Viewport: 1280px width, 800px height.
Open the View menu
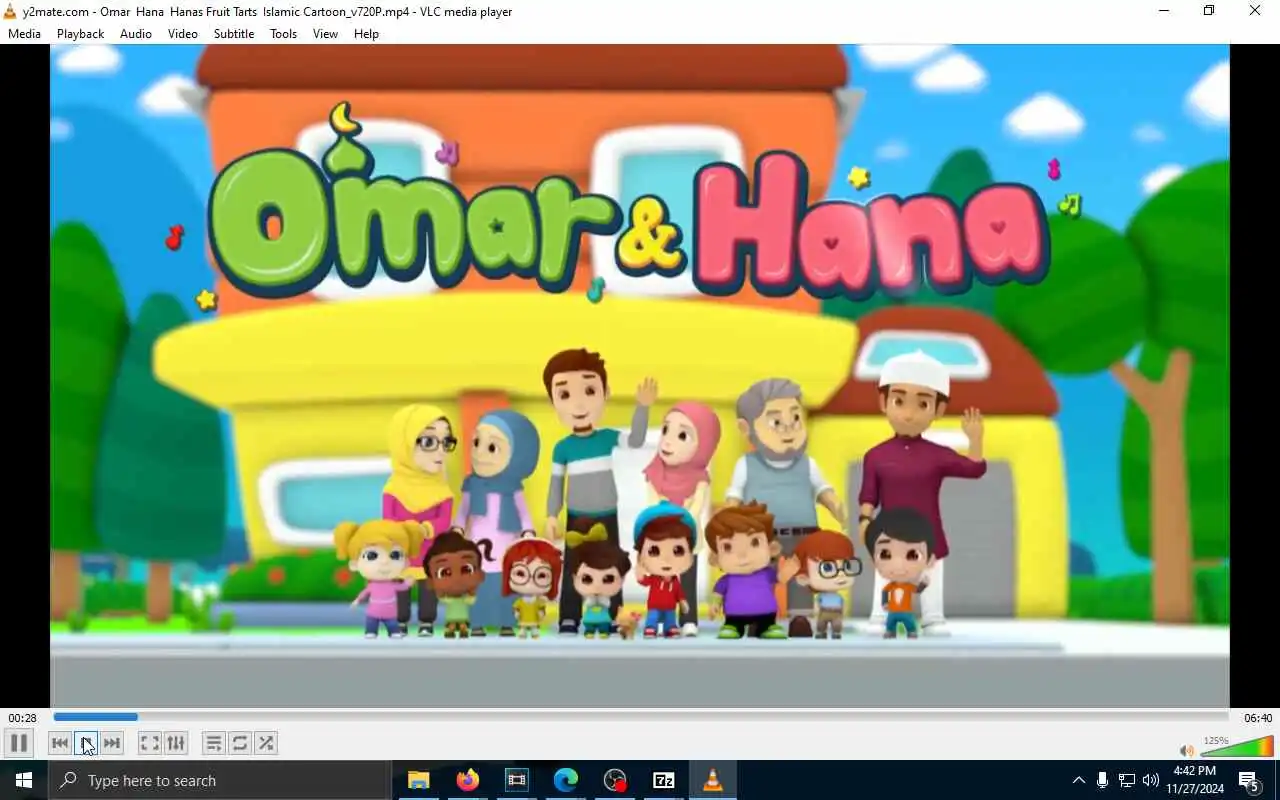(x=325, y=34)
